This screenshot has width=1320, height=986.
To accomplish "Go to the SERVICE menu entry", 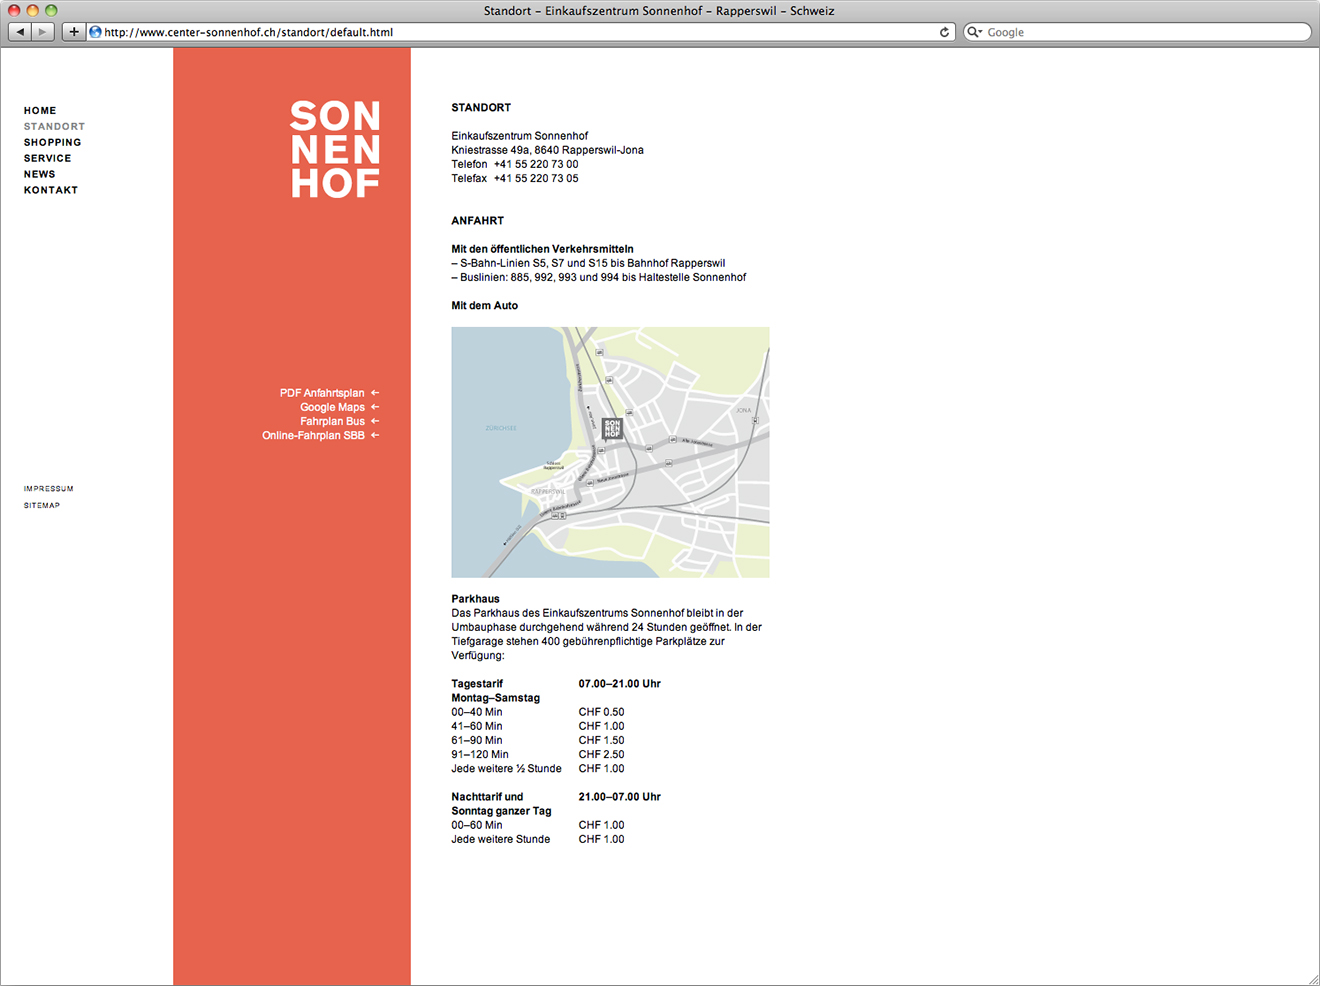I will (x=48, y=159).
